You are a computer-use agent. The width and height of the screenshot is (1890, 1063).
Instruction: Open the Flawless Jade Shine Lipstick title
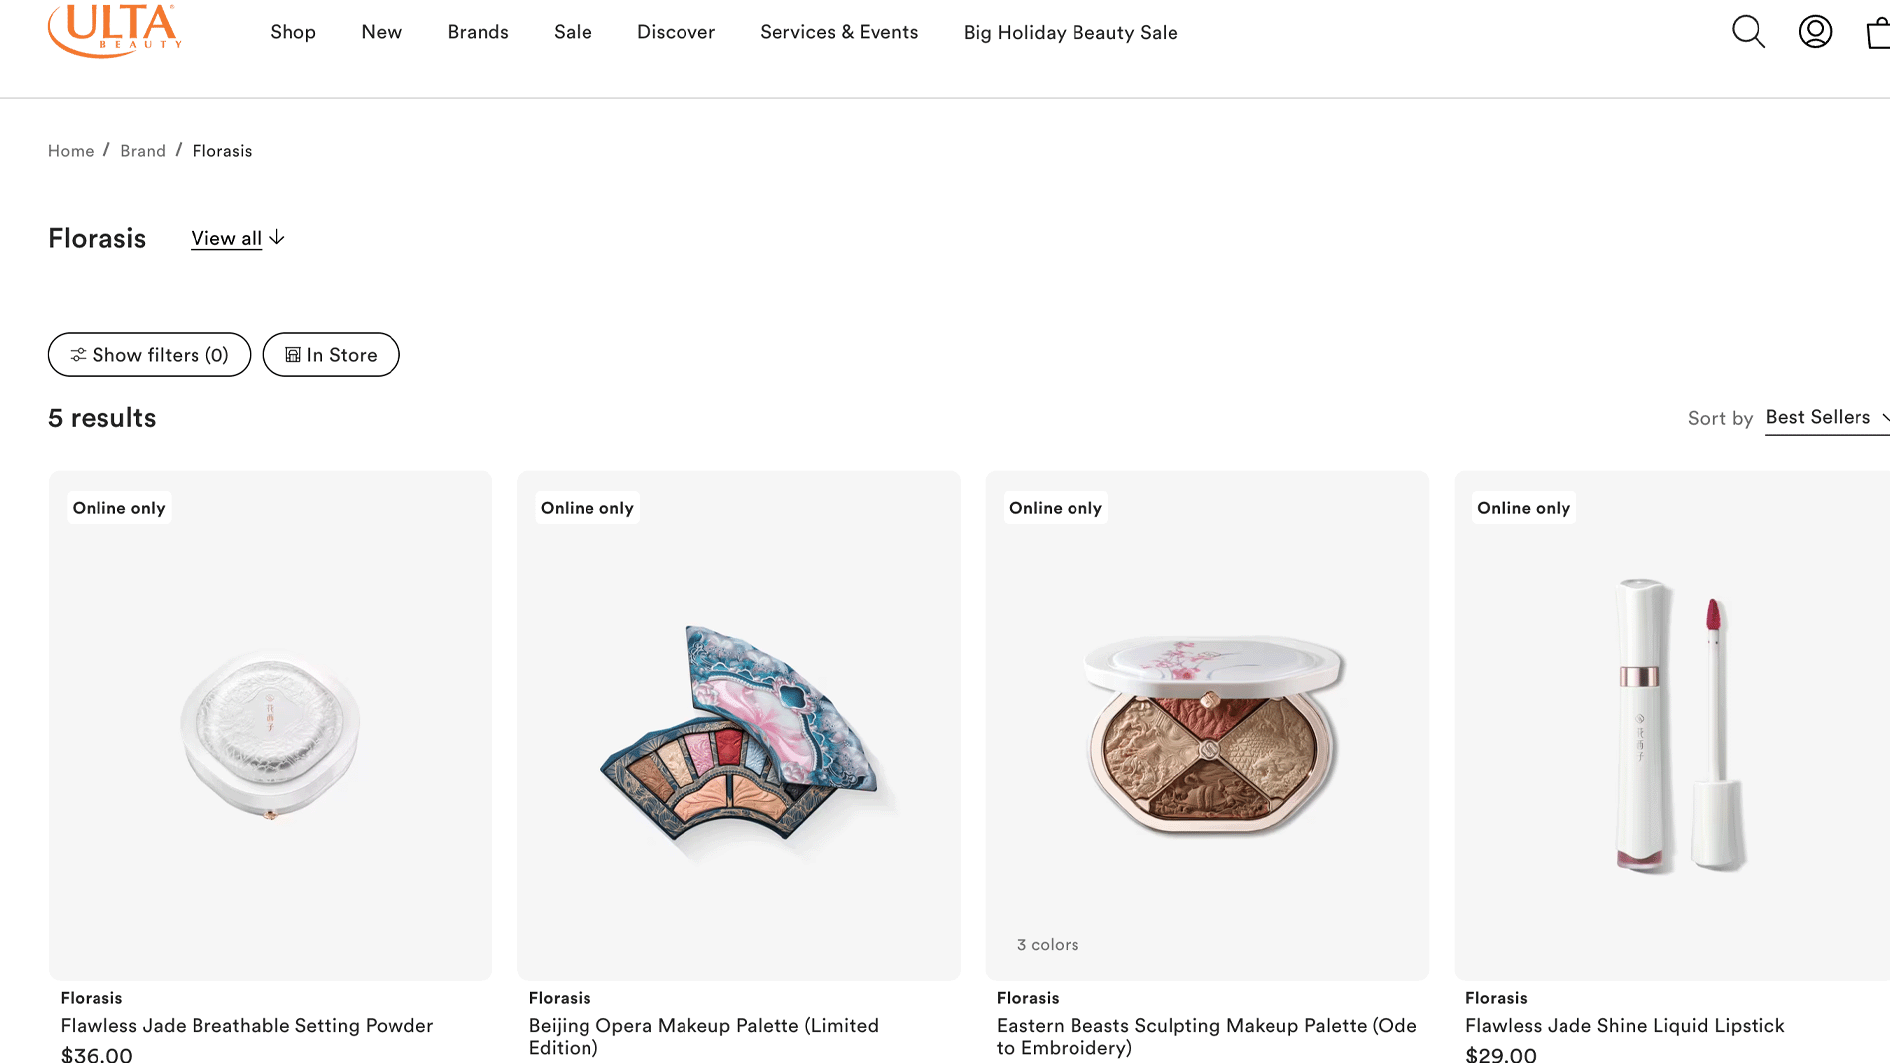point(1624,1026)
